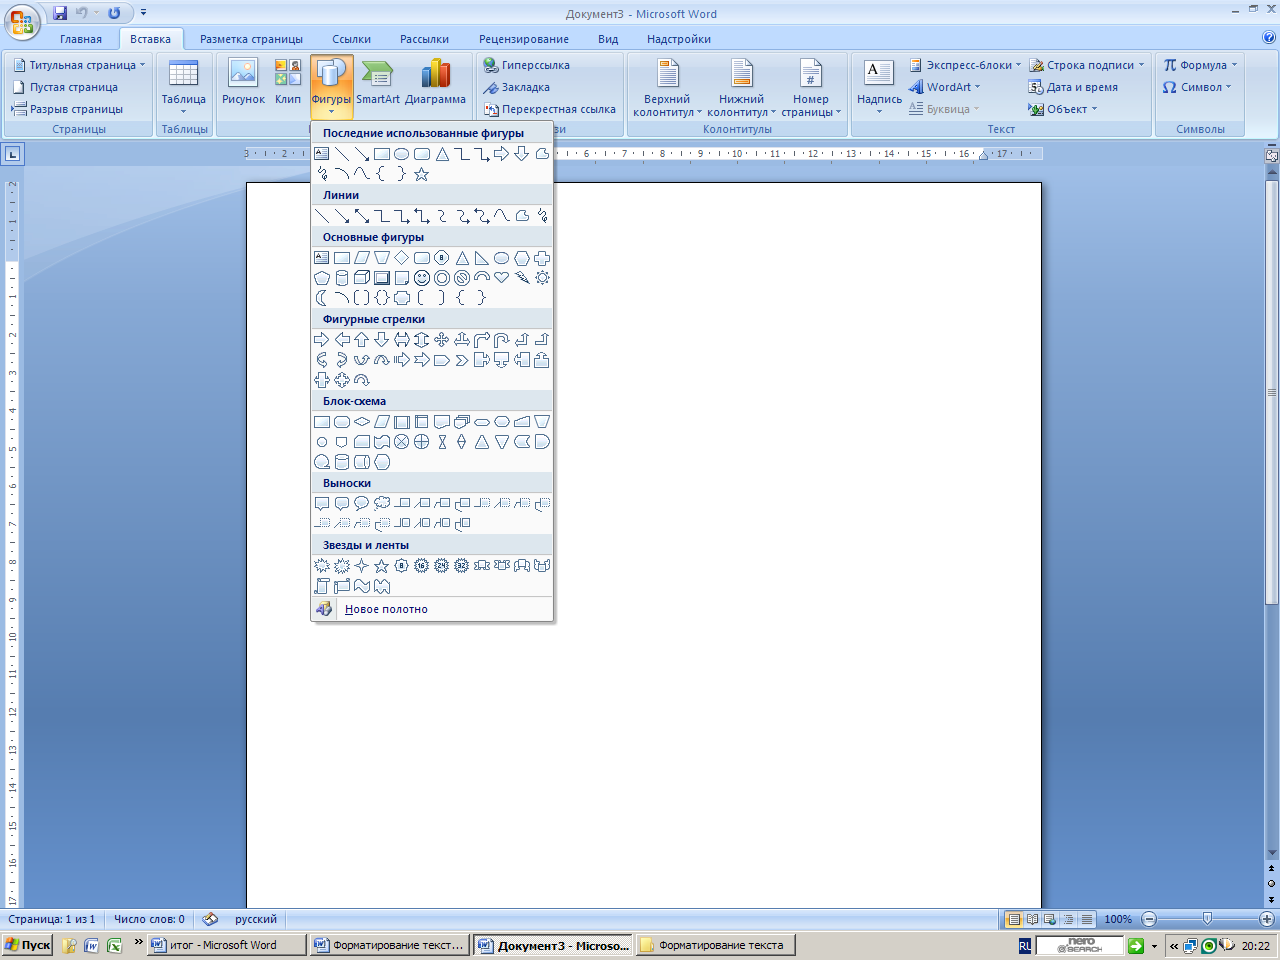Viewport: 1280px width, 960px height.
Task: Open Customize Quick Access Toolbar arrow
Action: (x=144, y=13)
